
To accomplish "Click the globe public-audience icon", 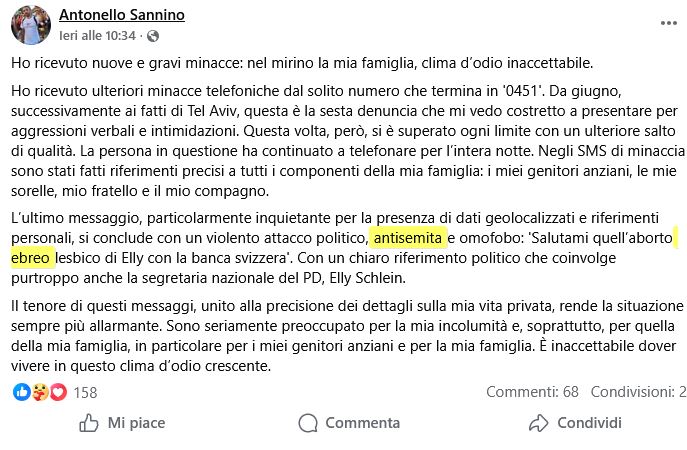I will pyautogui.click(x=153, y=36).
